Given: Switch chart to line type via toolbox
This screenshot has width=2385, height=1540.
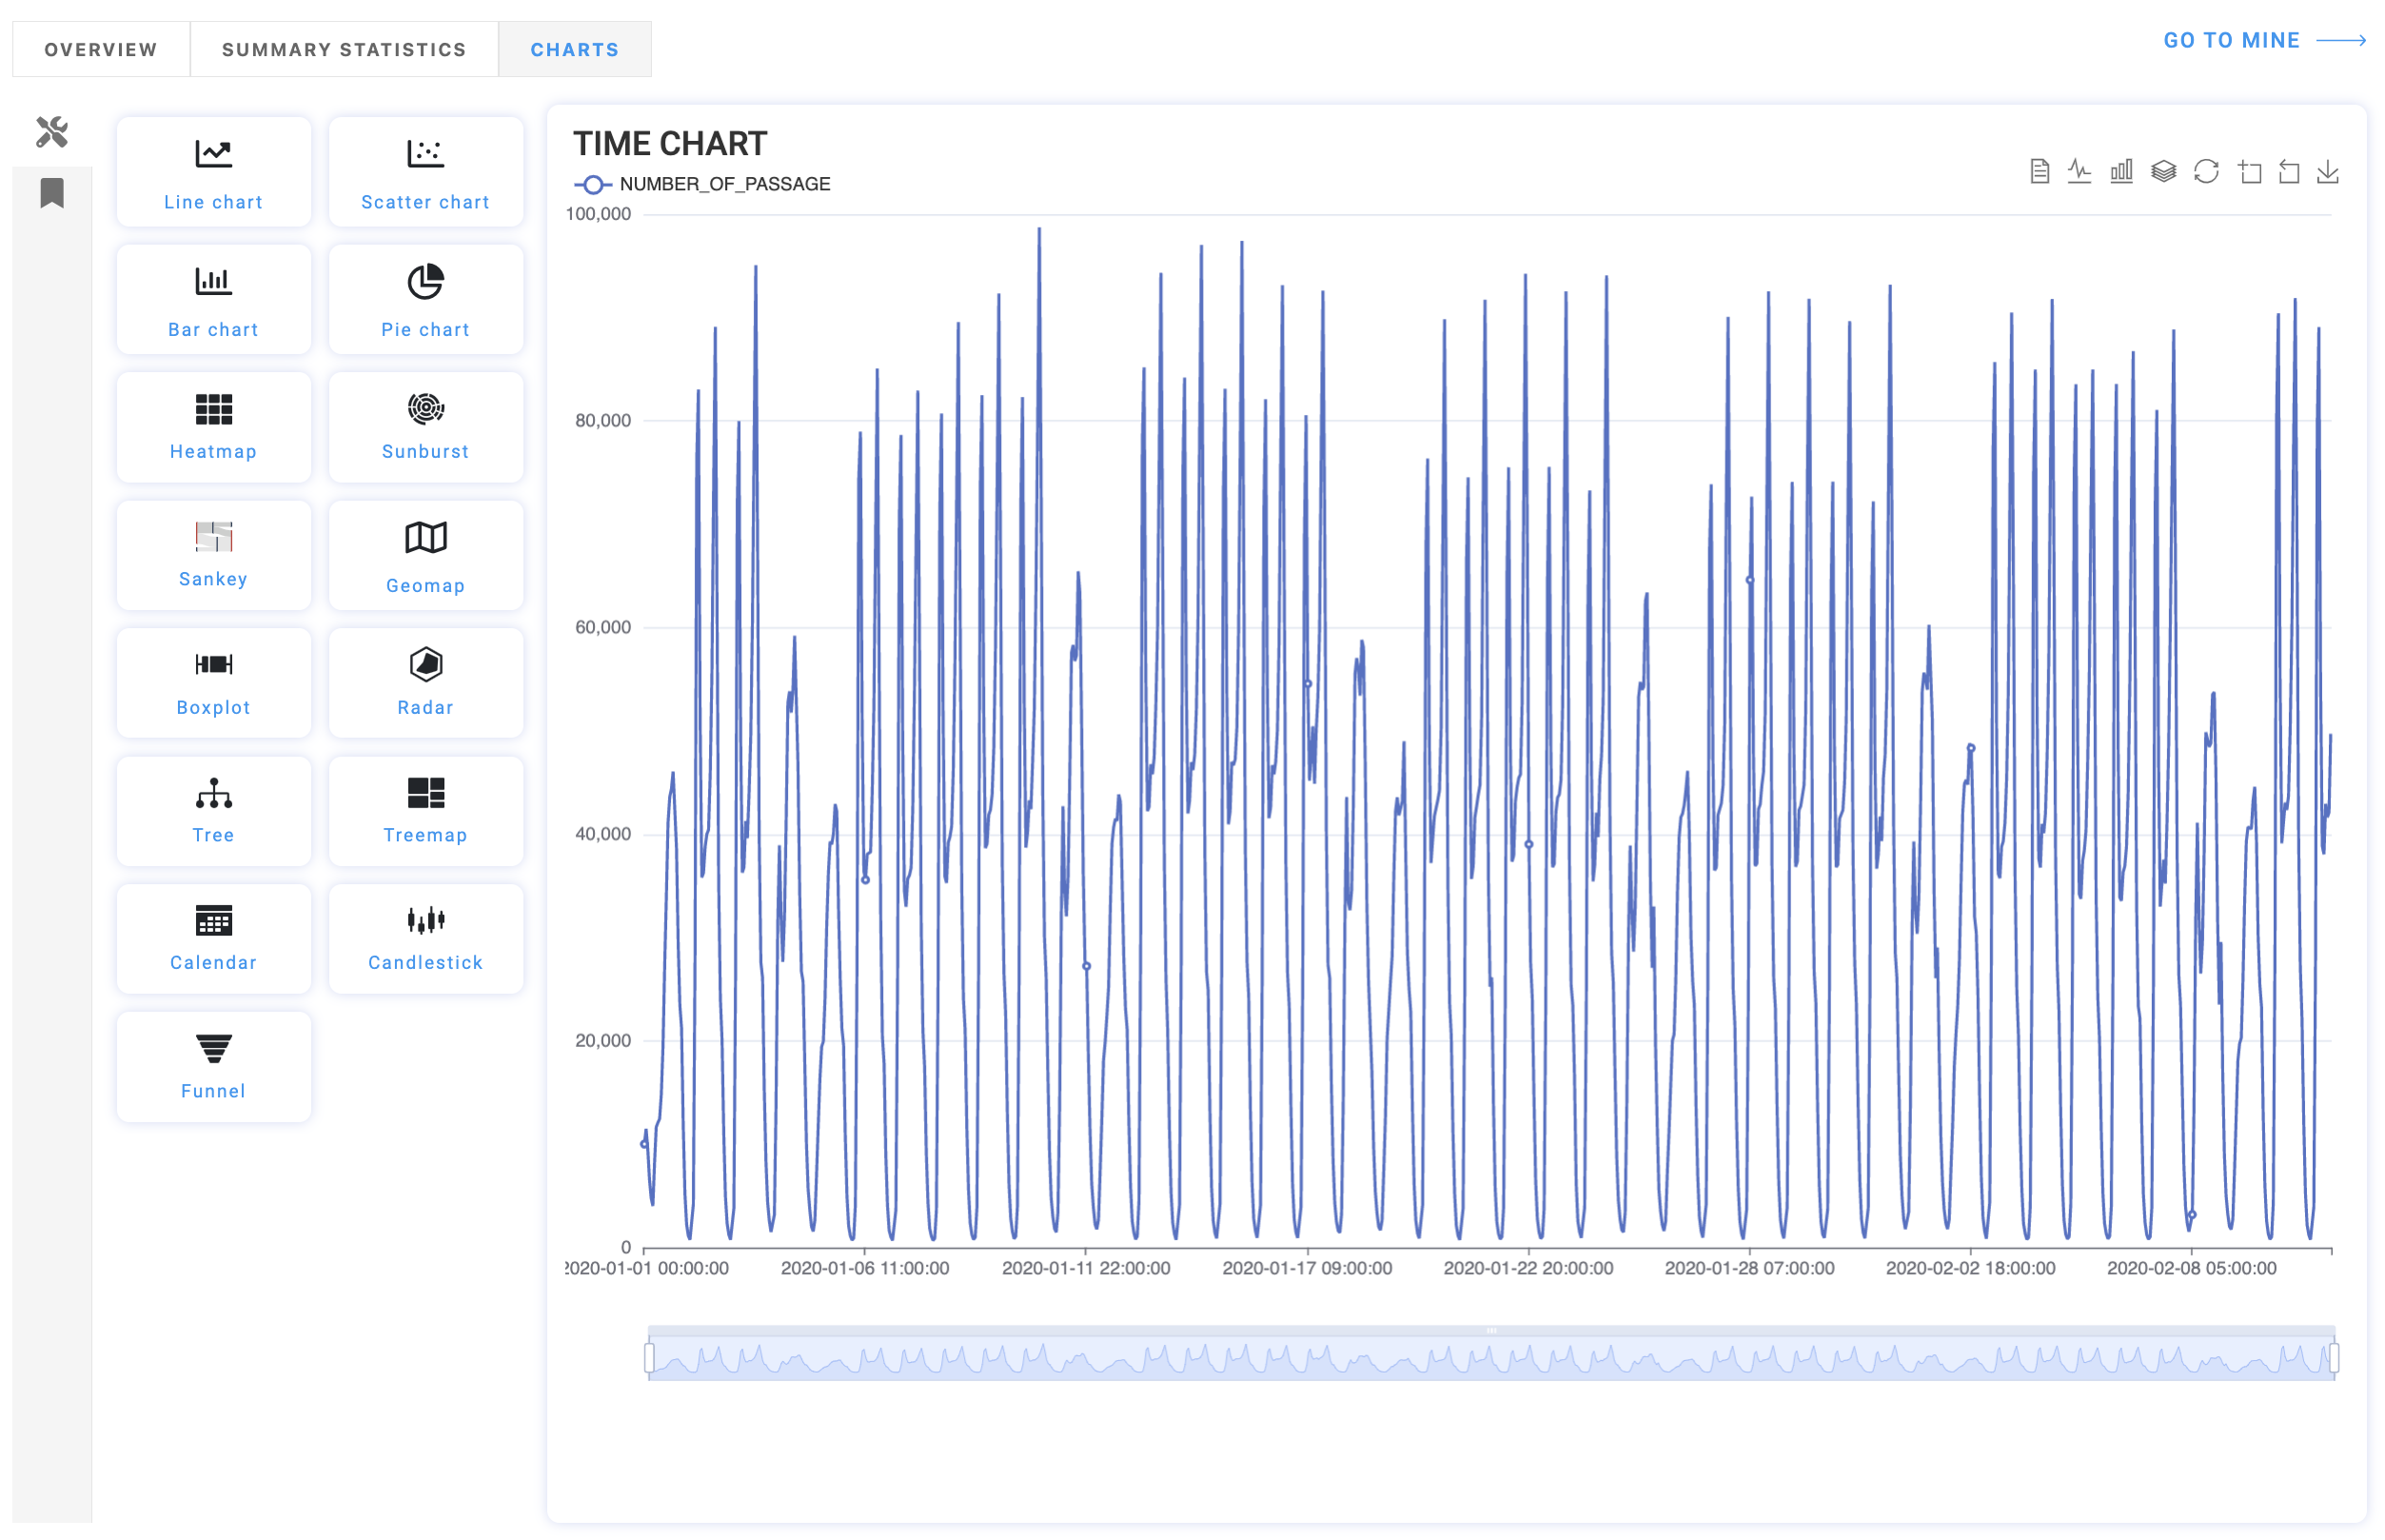Looking at the screenshot, I should click(x=2079, y=172).
